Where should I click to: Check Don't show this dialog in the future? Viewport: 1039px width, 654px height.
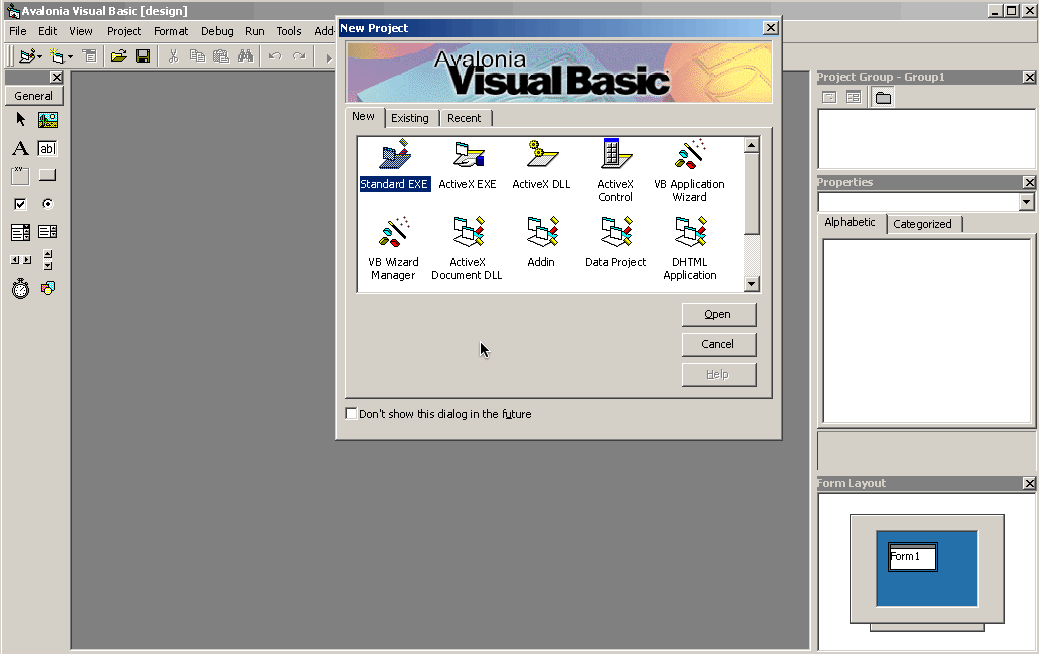351,413
